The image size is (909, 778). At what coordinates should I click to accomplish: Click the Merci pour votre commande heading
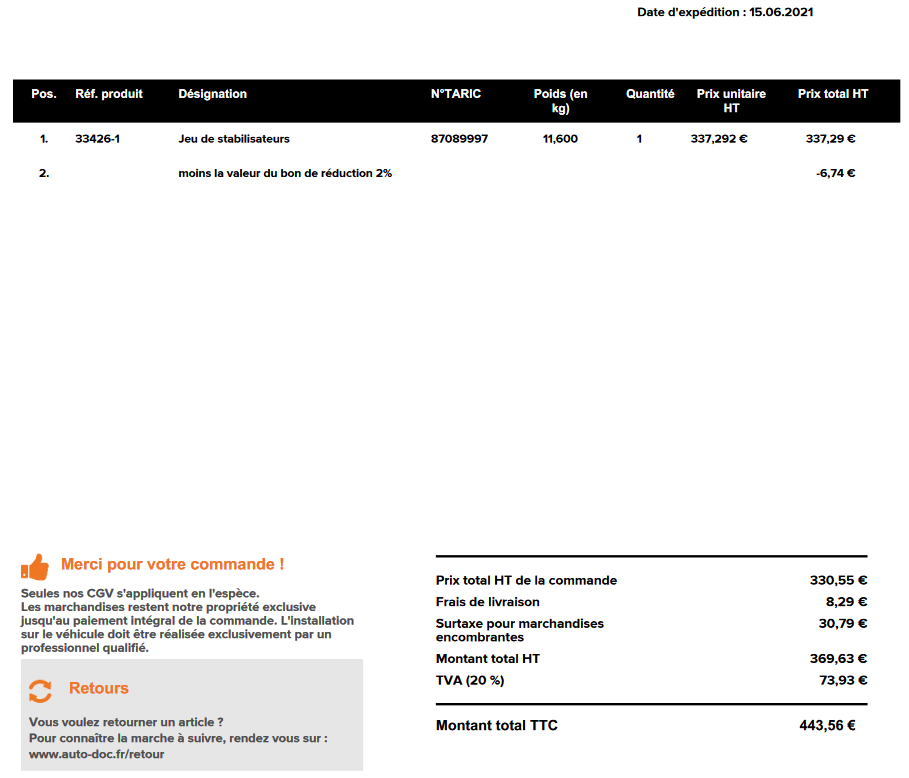click(x=172, y=565)
